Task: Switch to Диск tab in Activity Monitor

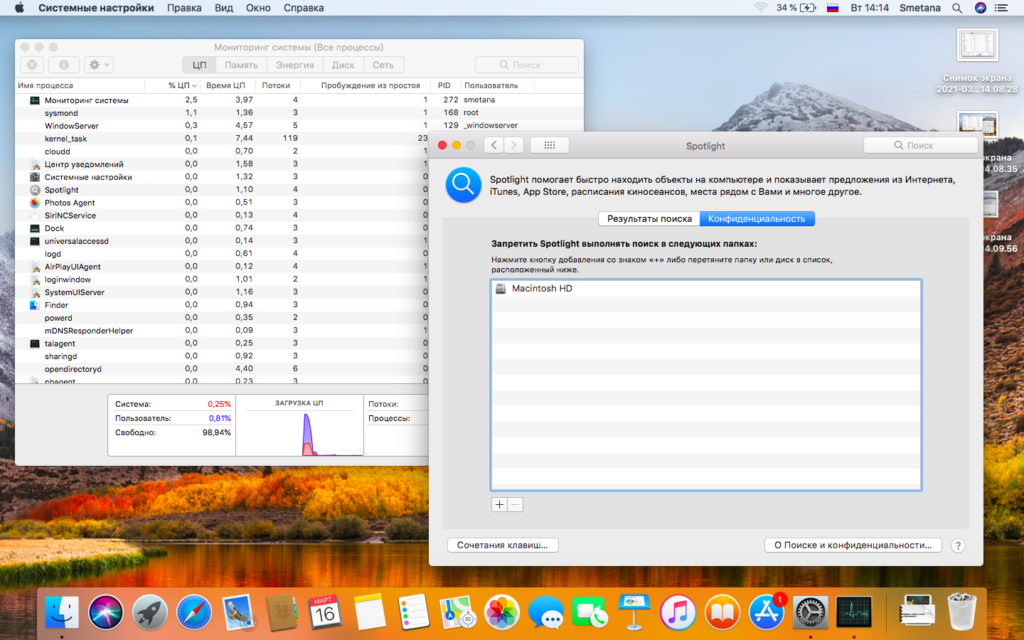Action: (343, 65)
